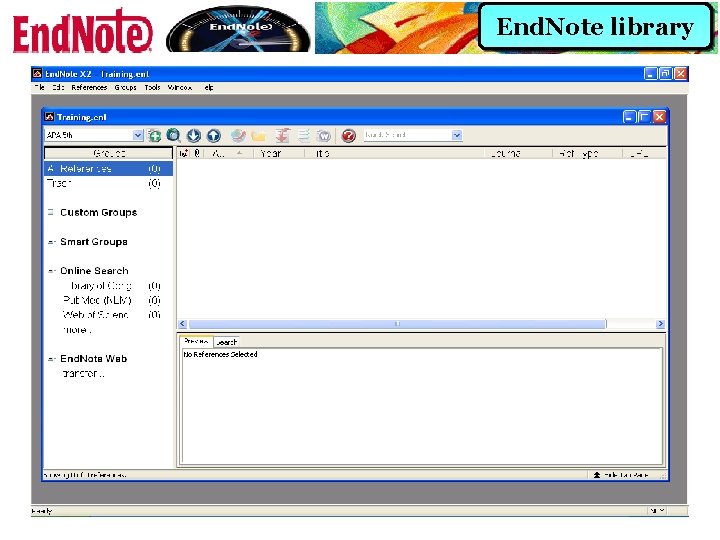Select Web of Science online search

coord(108,315)
